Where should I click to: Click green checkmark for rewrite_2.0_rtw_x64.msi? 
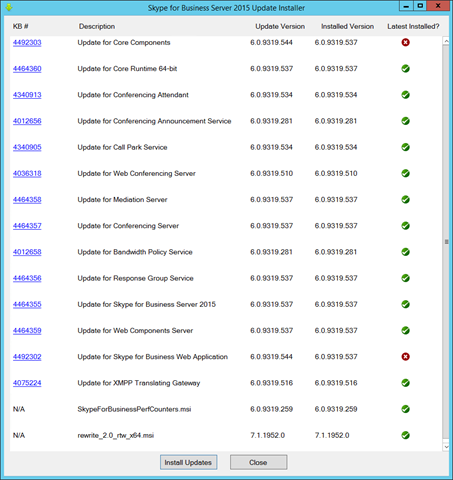pos(405,435)
